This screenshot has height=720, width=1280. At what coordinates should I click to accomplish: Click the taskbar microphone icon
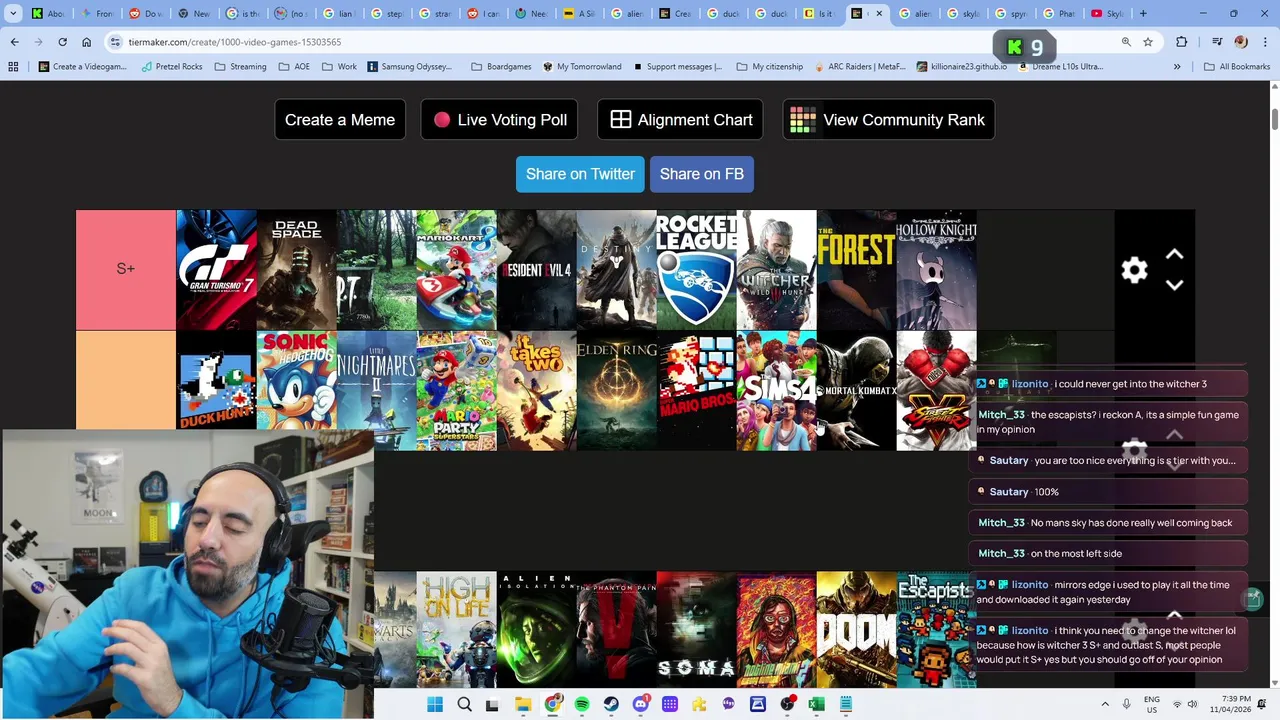(x=1127, y=705)
